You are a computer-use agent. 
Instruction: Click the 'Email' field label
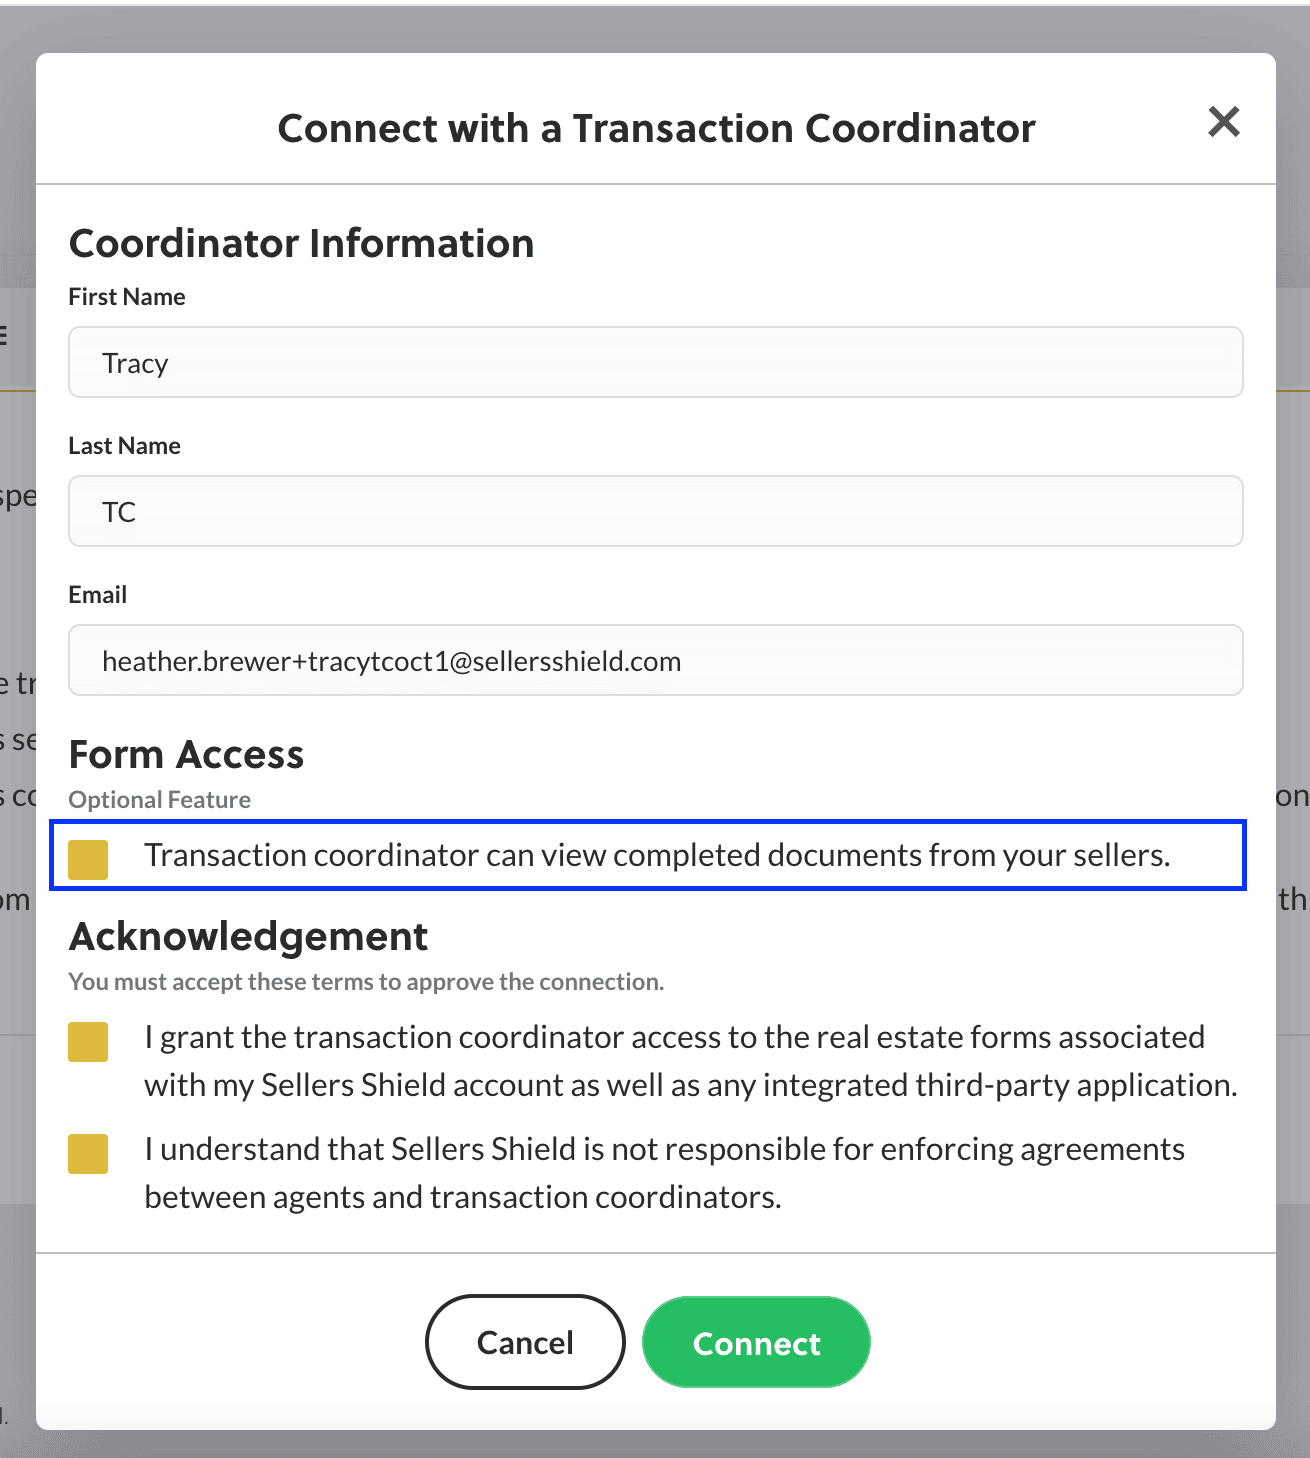click(x=98, y=595)
